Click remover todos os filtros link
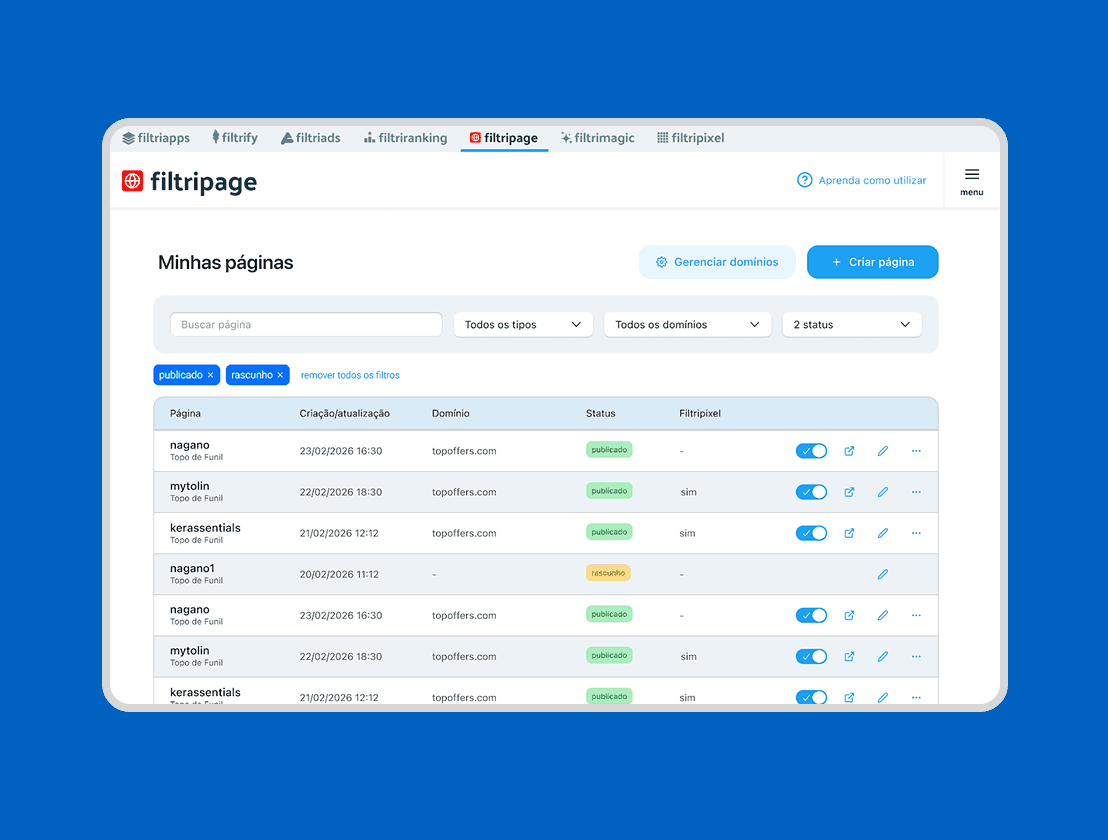 [350, 375]
